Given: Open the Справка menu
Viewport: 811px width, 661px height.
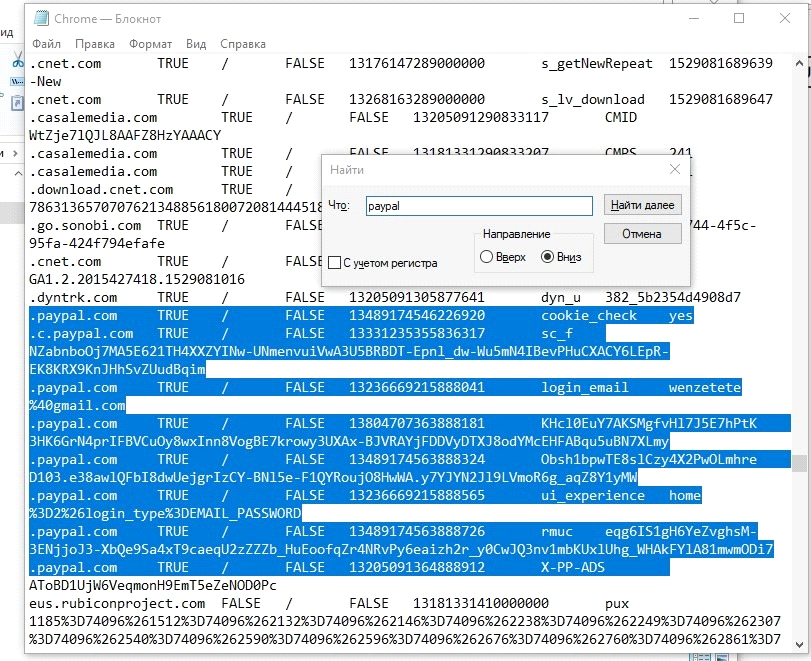Looking at the screenshot, I should (x=242, y=44).
